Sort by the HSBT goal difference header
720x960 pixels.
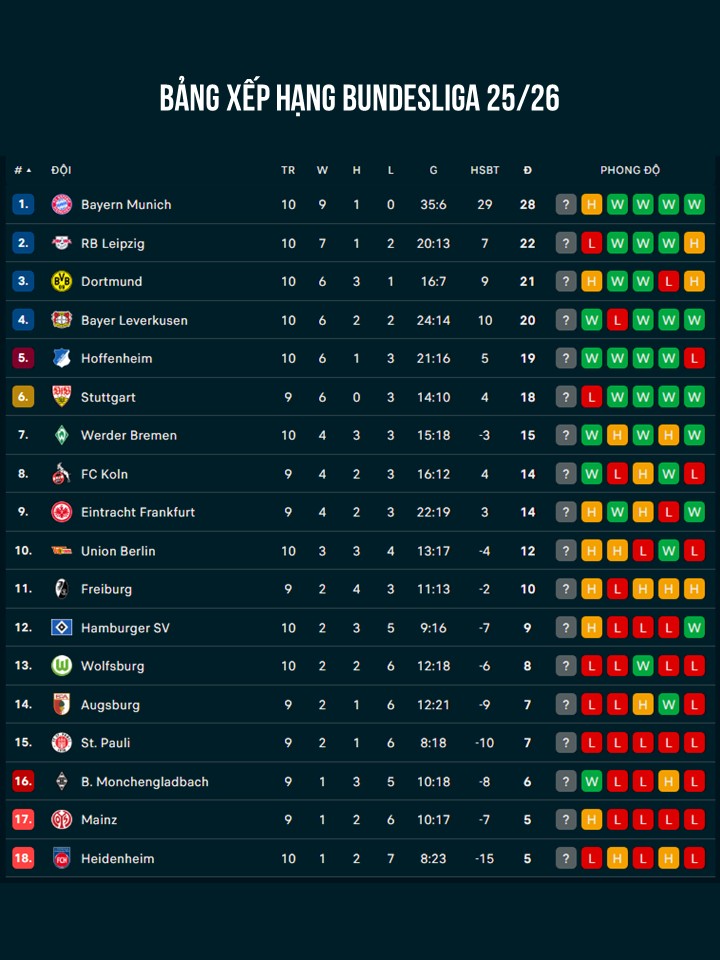485,170
